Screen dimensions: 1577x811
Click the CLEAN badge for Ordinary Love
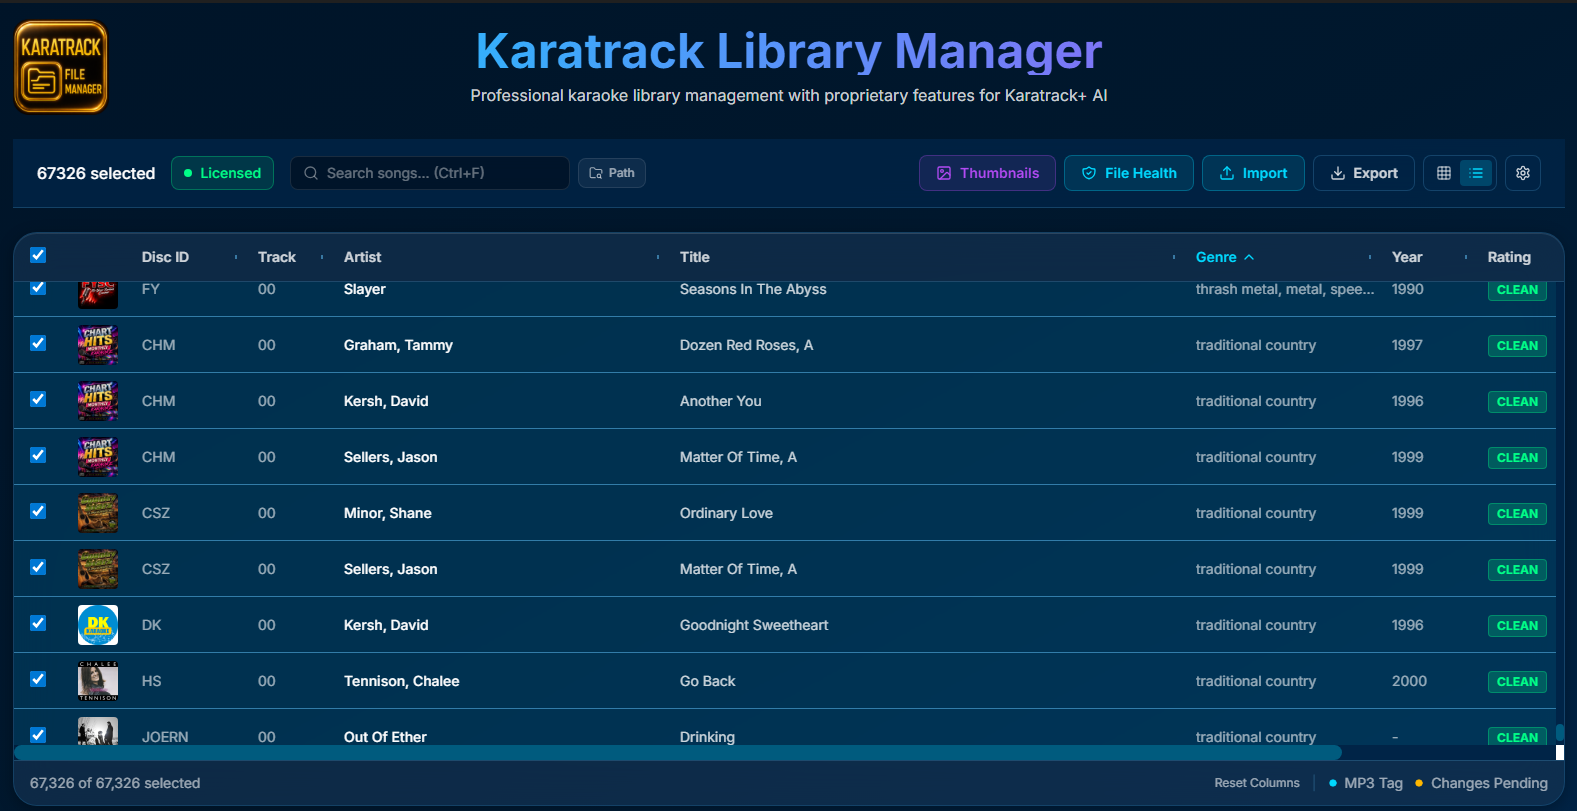1517,514
